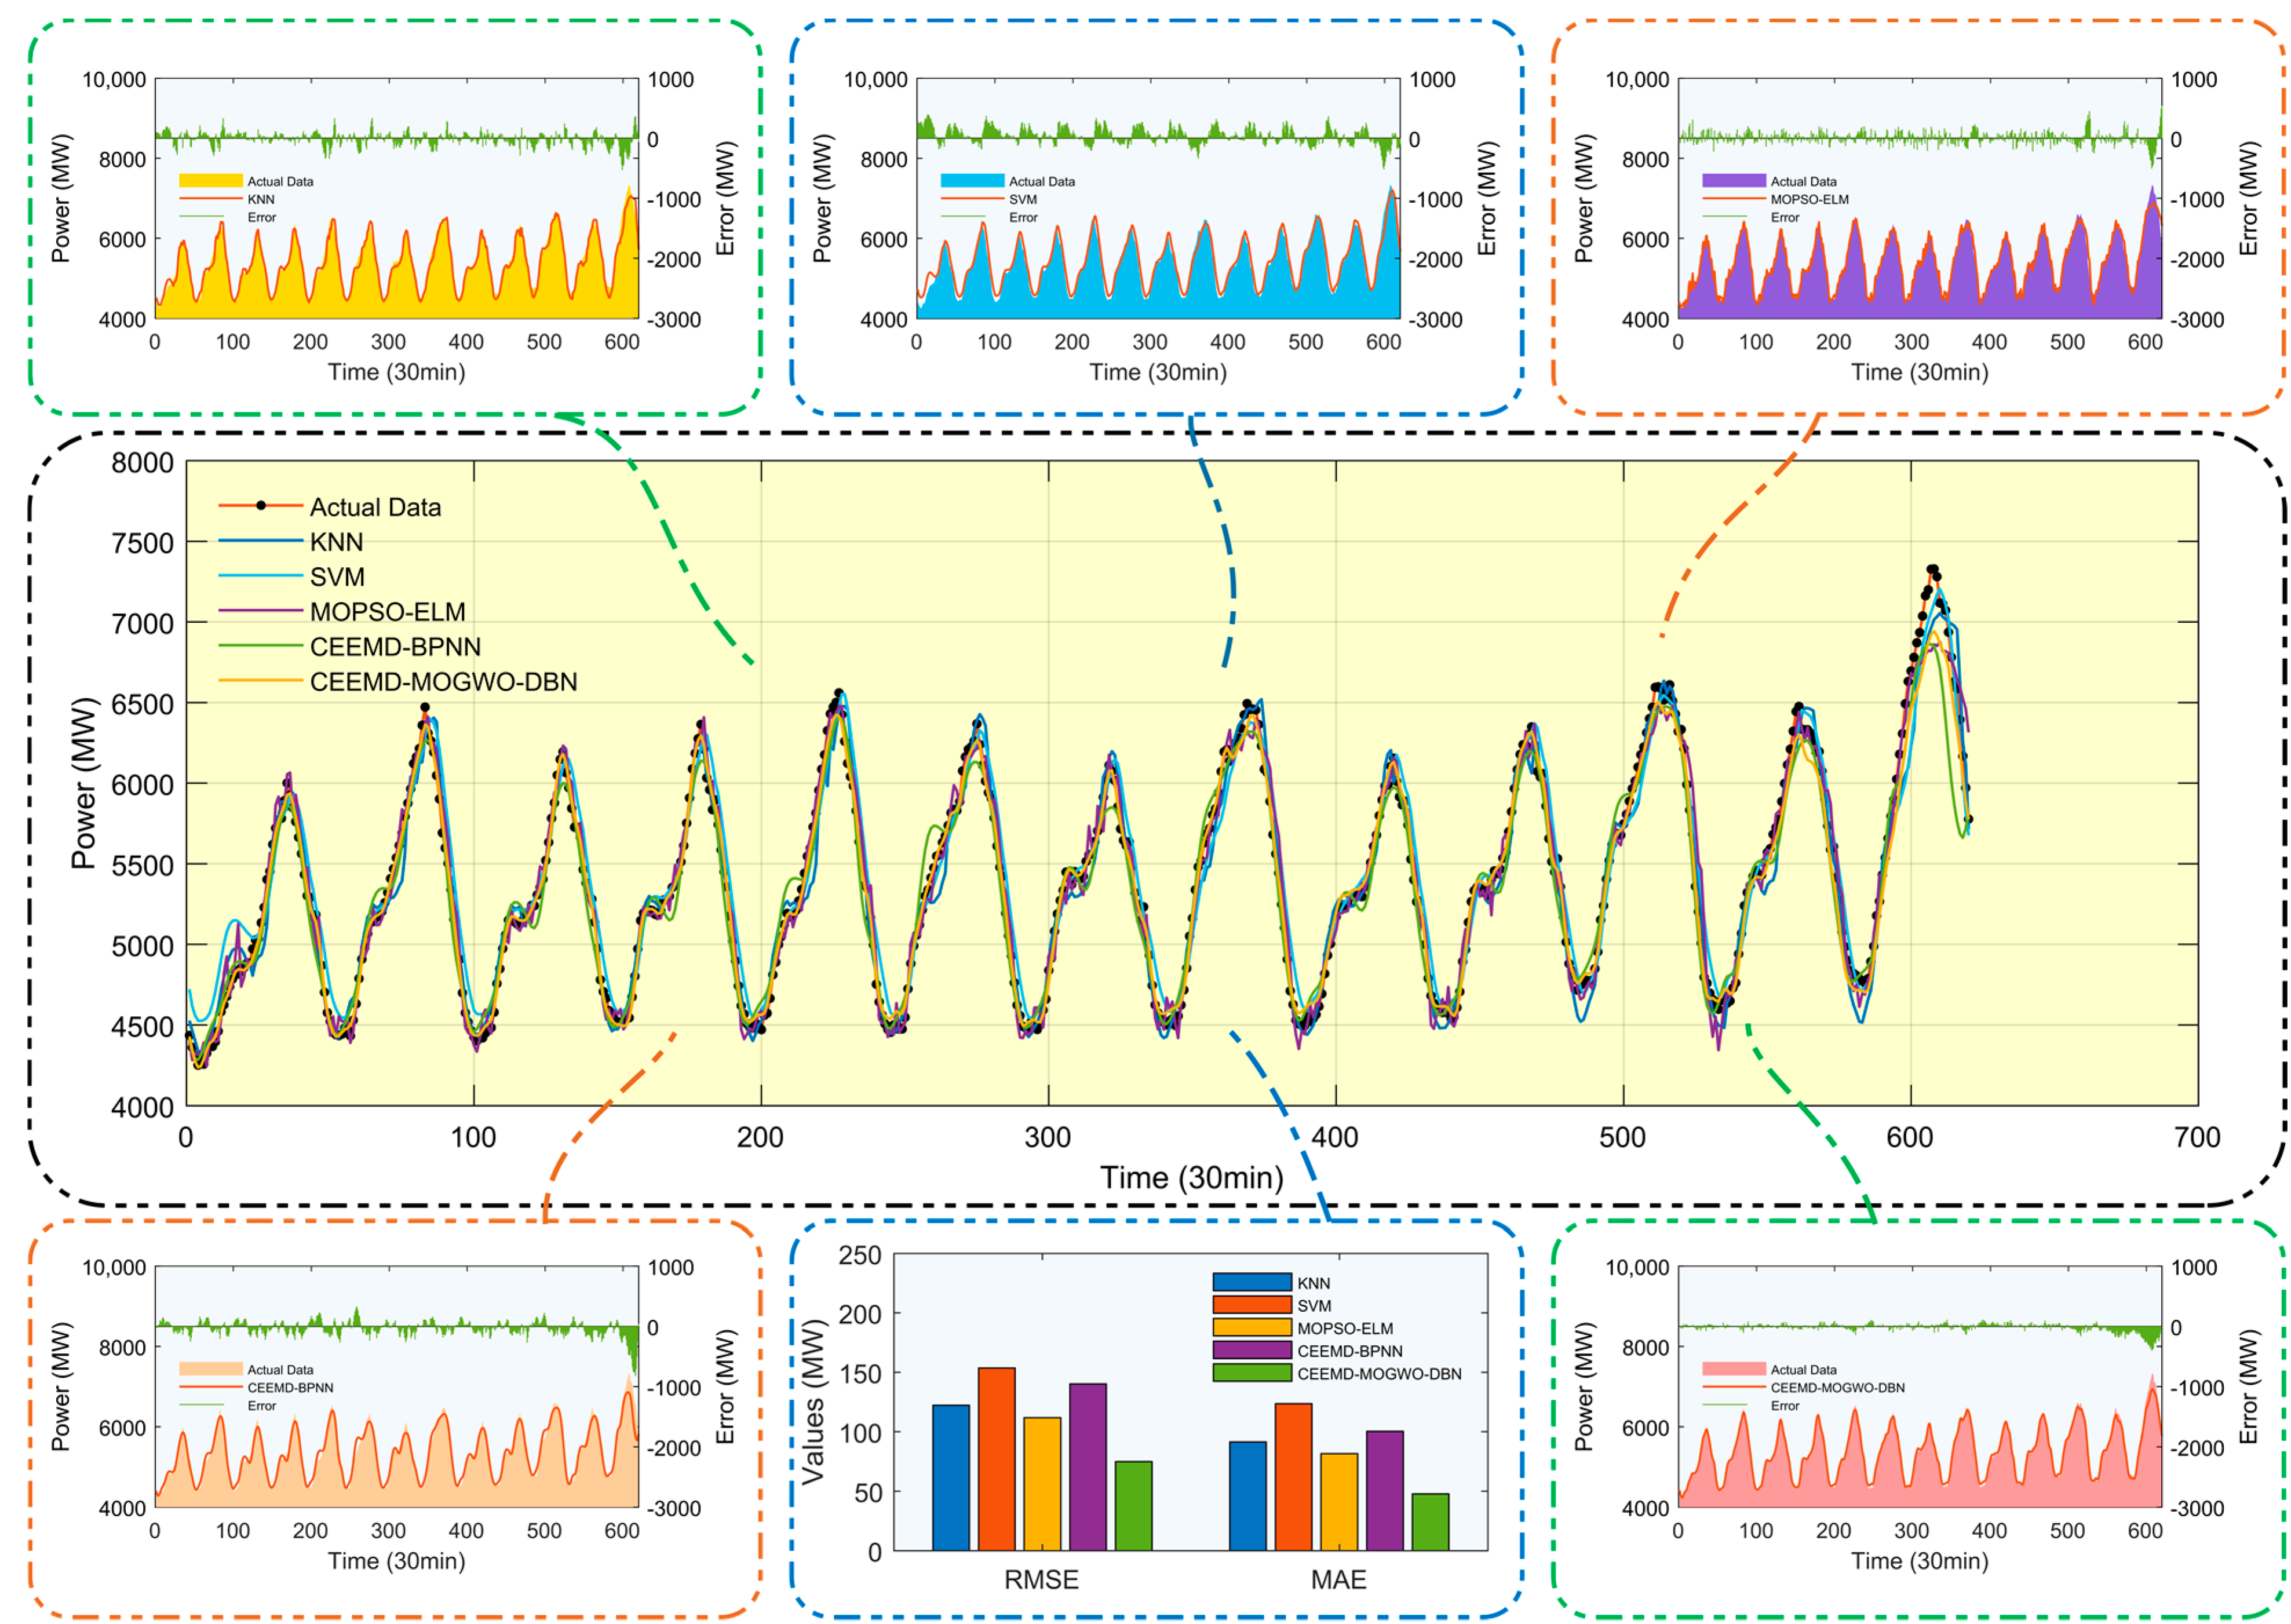2291x1624 pixels.
Task: Select the blue KNN swatch in bar chart legend
Action: 1251,1282
